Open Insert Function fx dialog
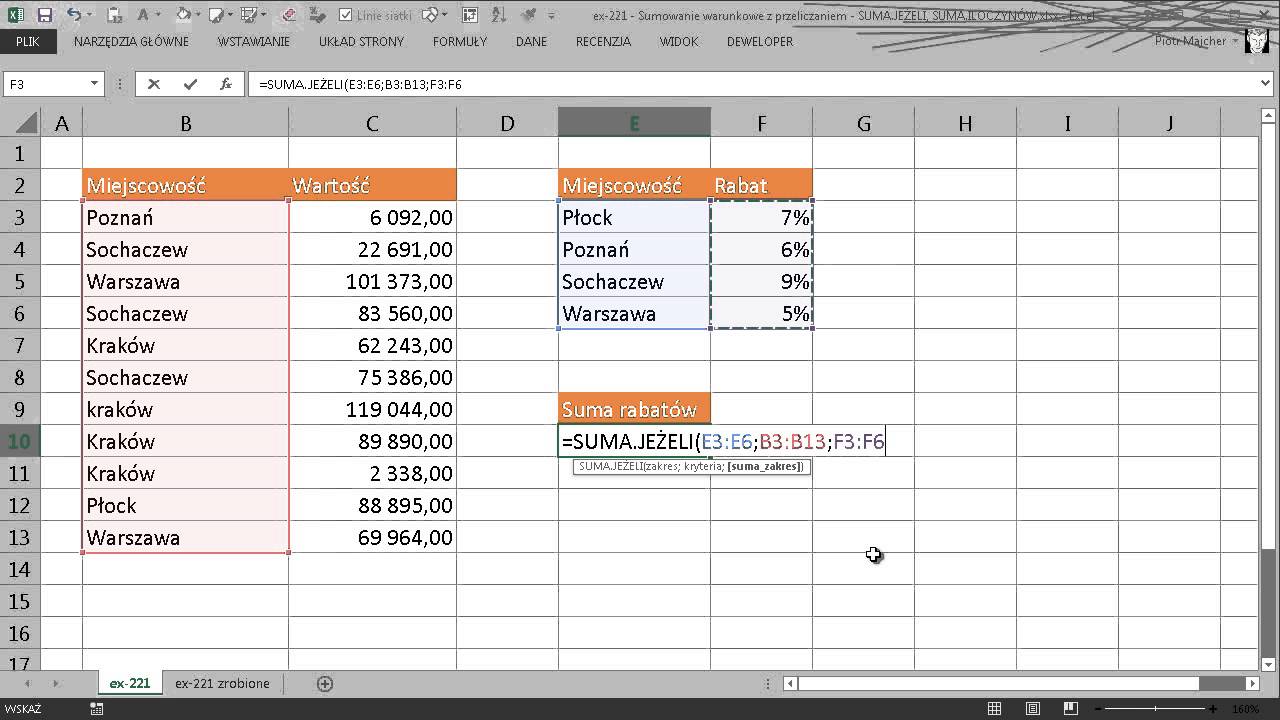The width and height of the screenshot is (1280, 720). pyautogui.click(x=226, y=84)
